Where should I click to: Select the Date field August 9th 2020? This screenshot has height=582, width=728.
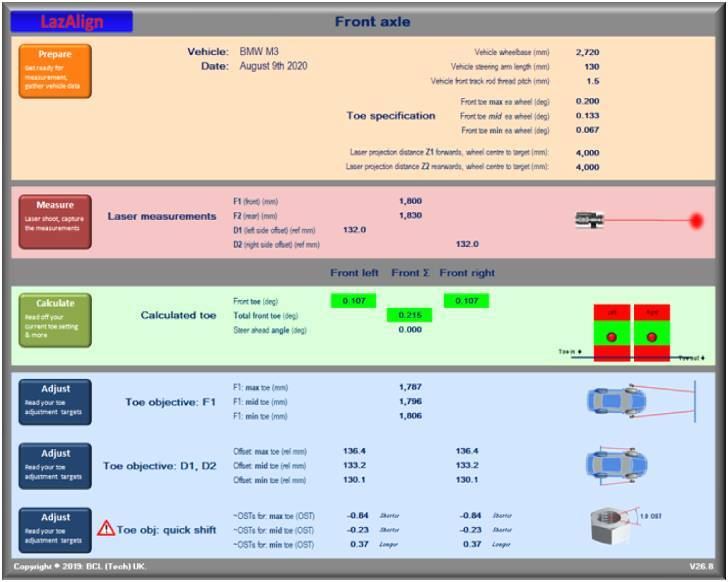pyautogui.click(x=273, y=66)
